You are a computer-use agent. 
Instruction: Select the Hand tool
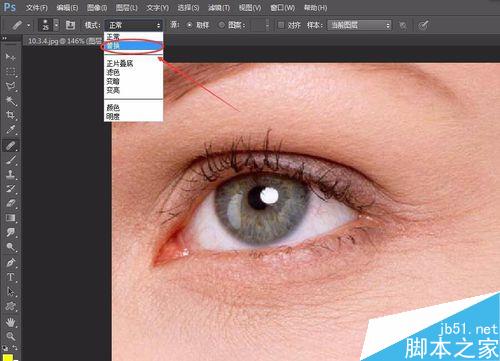10,322
